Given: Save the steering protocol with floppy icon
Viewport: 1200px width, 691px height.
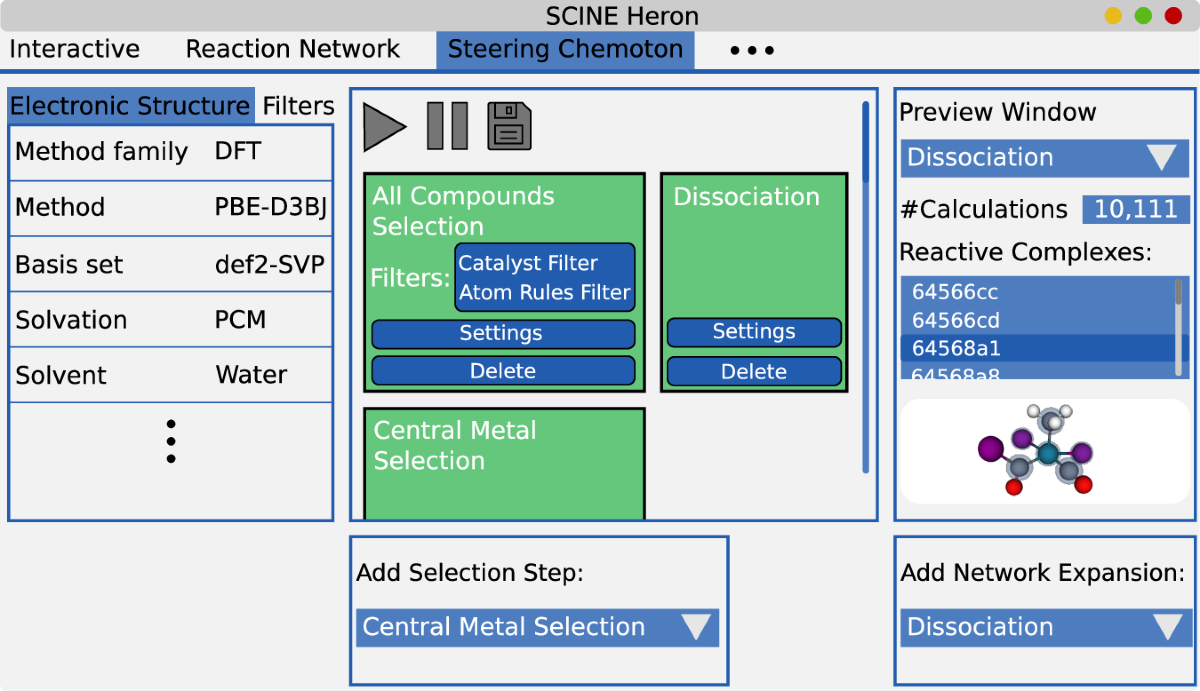Looking at the screenshot, I should click(x=509, y=127).
